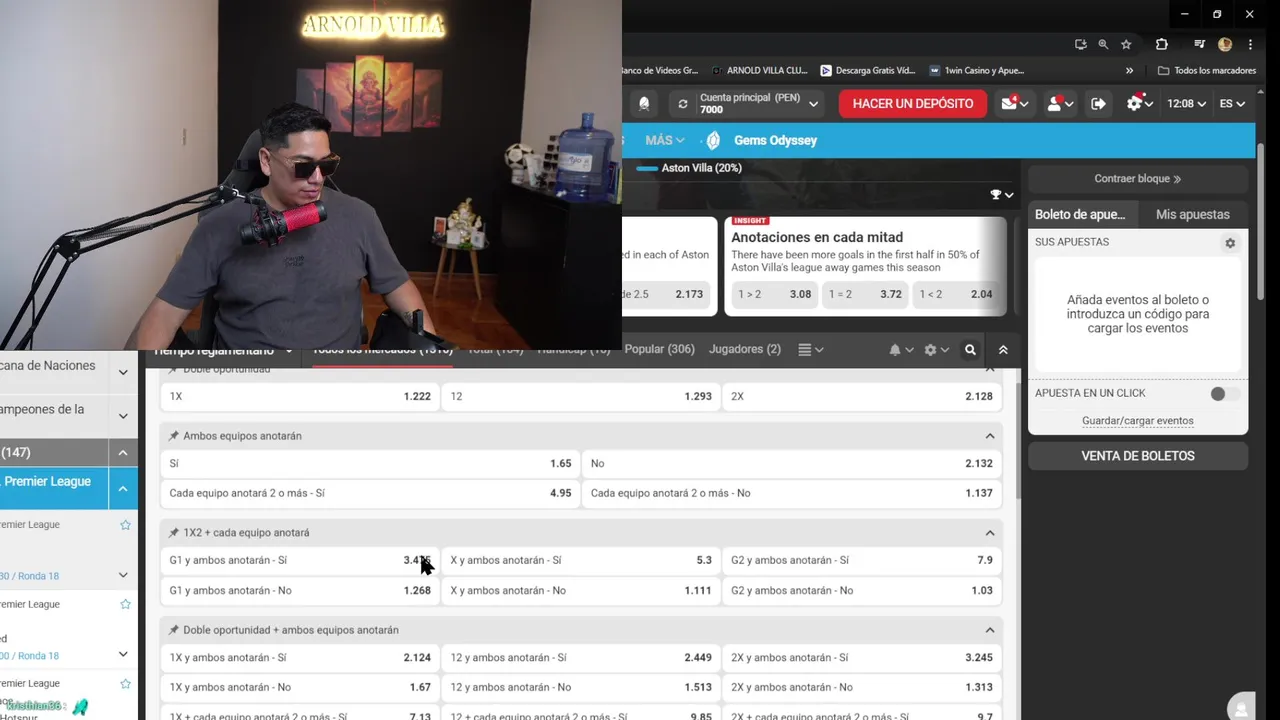This screenshot has width=1280, height=720.
Task: Click the install app icon in address bar
Action: tap(1081, 44)
